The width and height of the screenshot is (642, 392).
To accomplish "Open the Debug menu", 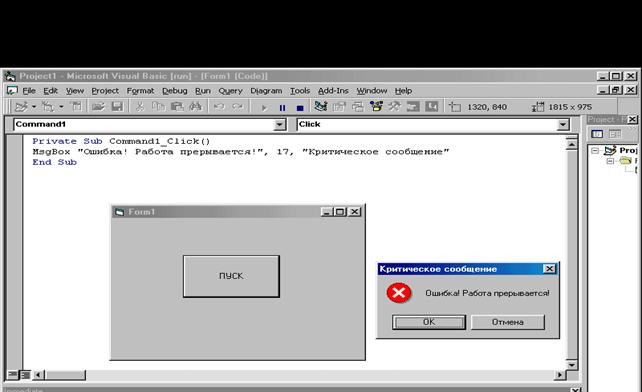I will pyautogui.click(x=174, y=91).
